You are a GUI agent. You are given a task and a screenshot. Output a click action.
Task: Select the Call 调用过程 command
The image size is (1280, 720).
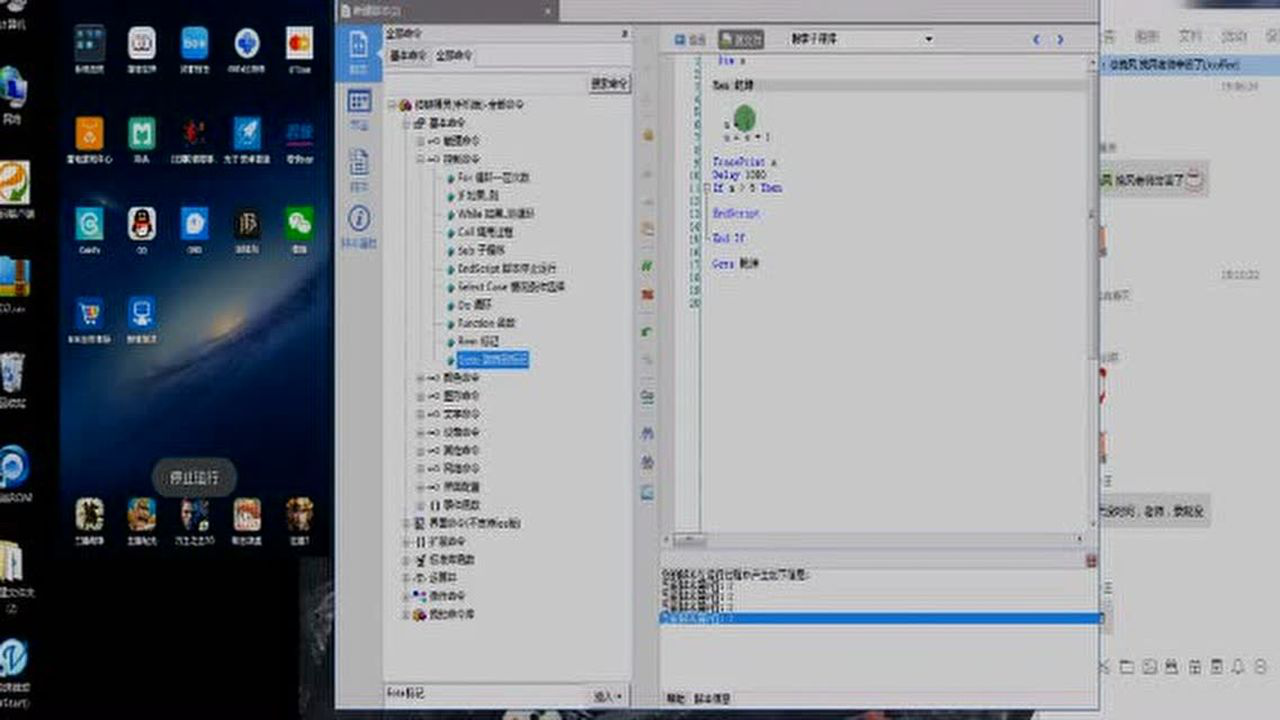point(485,232)
